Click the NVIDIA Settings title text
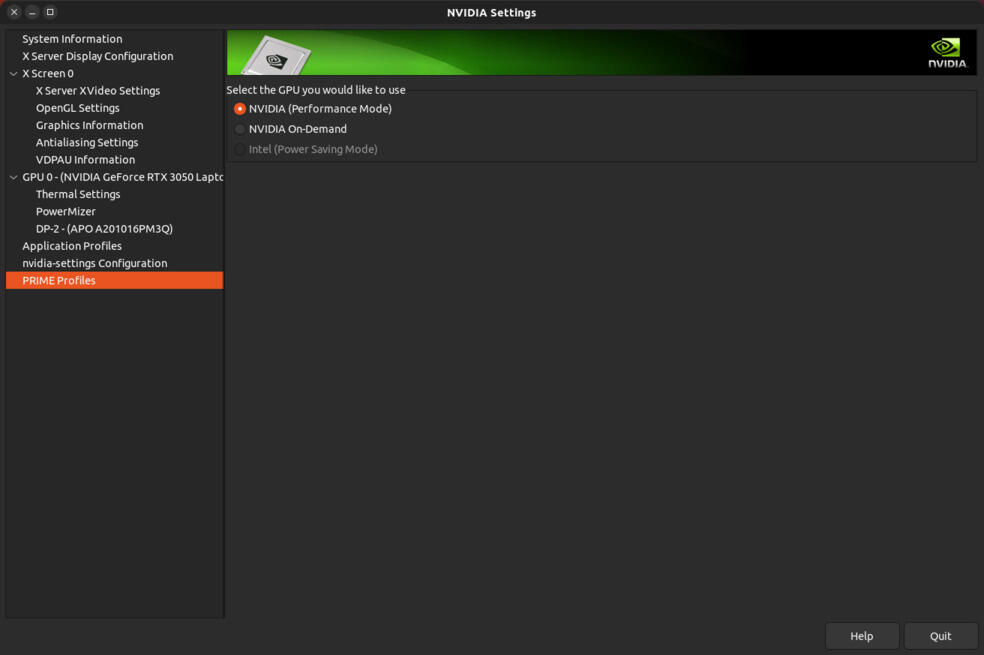984x655 pixels. (x=491, y=13)
